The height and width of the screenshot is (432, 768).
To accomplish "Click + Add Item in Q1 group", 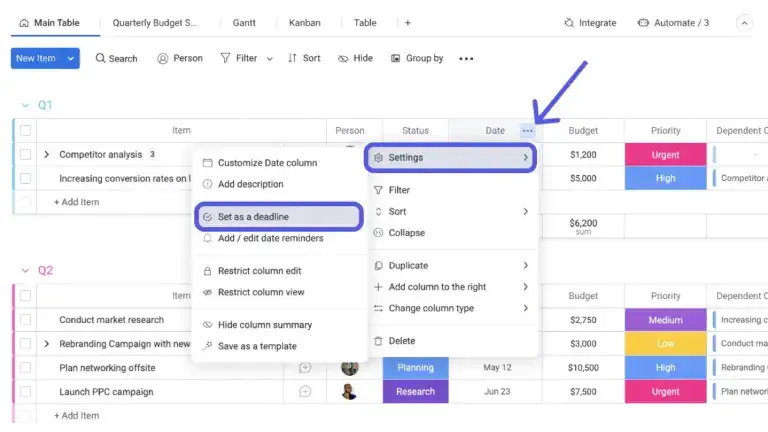I will pos(76,202).
